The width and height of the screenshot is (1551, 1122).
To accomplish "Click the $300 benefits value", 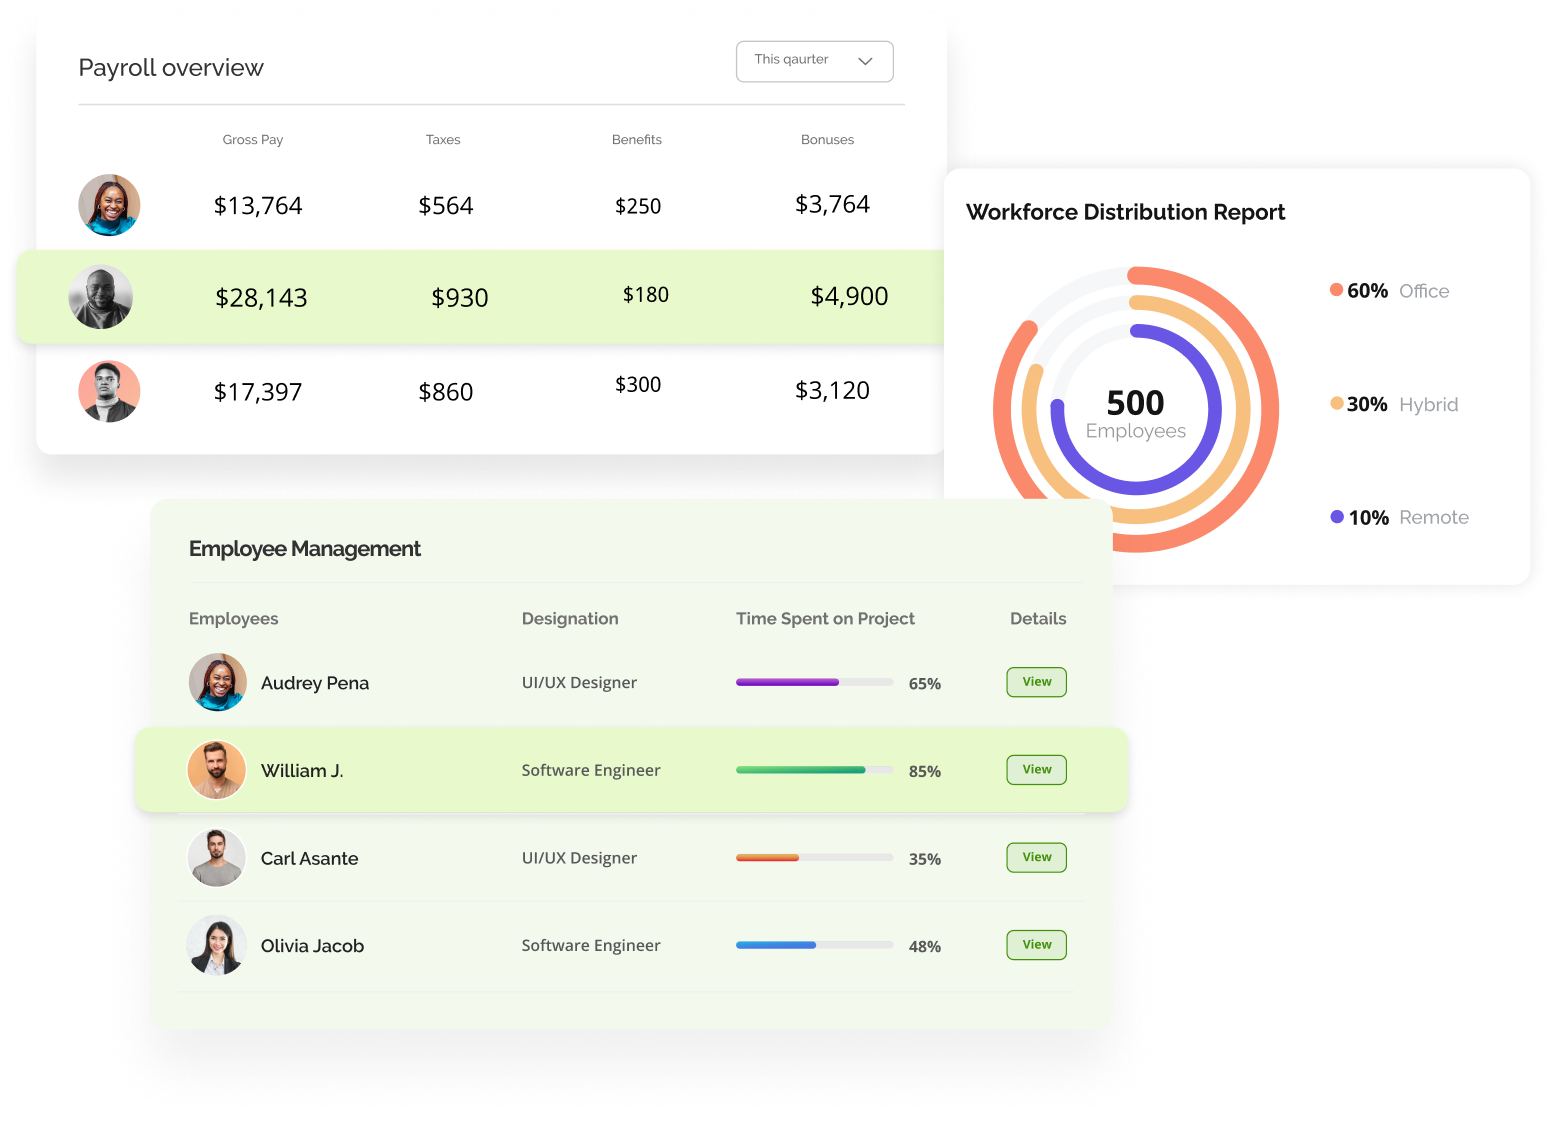I will pyautogui.click(x=638, y=385).
